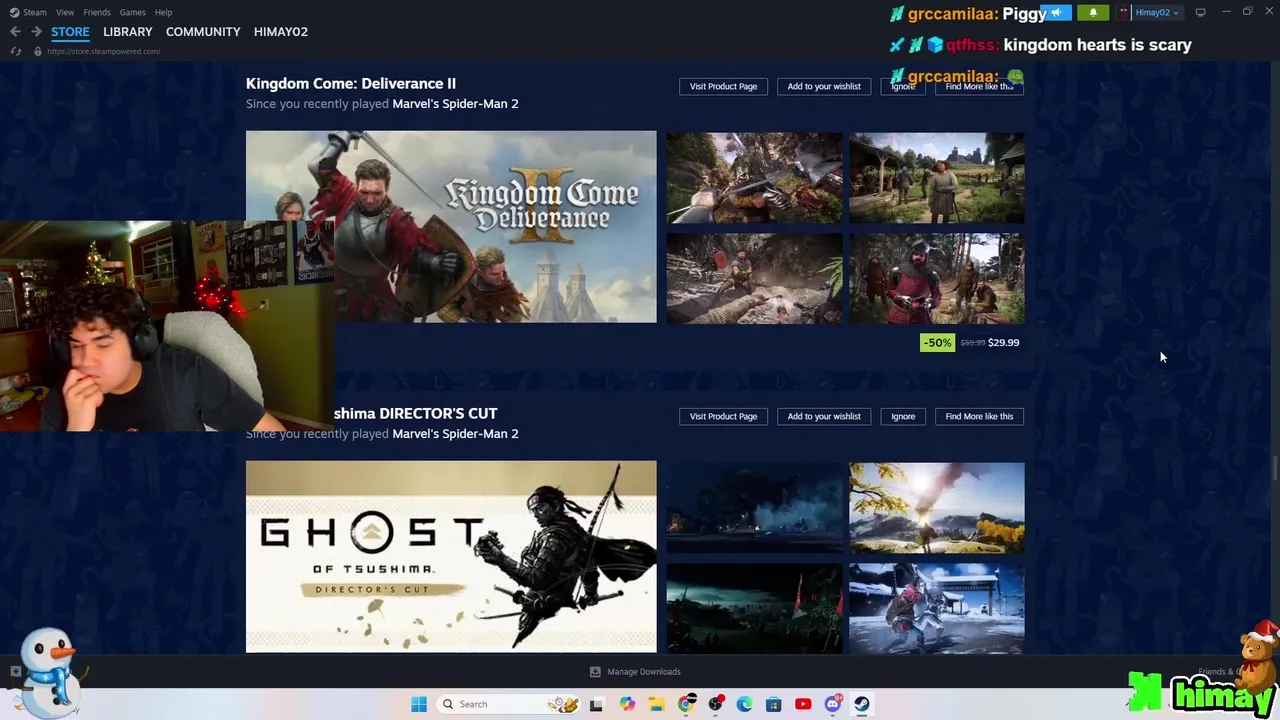The image size is (1280, 720).
Task: Open Manage Downloads
Action: pyautogui.click(x=635, y=672)
